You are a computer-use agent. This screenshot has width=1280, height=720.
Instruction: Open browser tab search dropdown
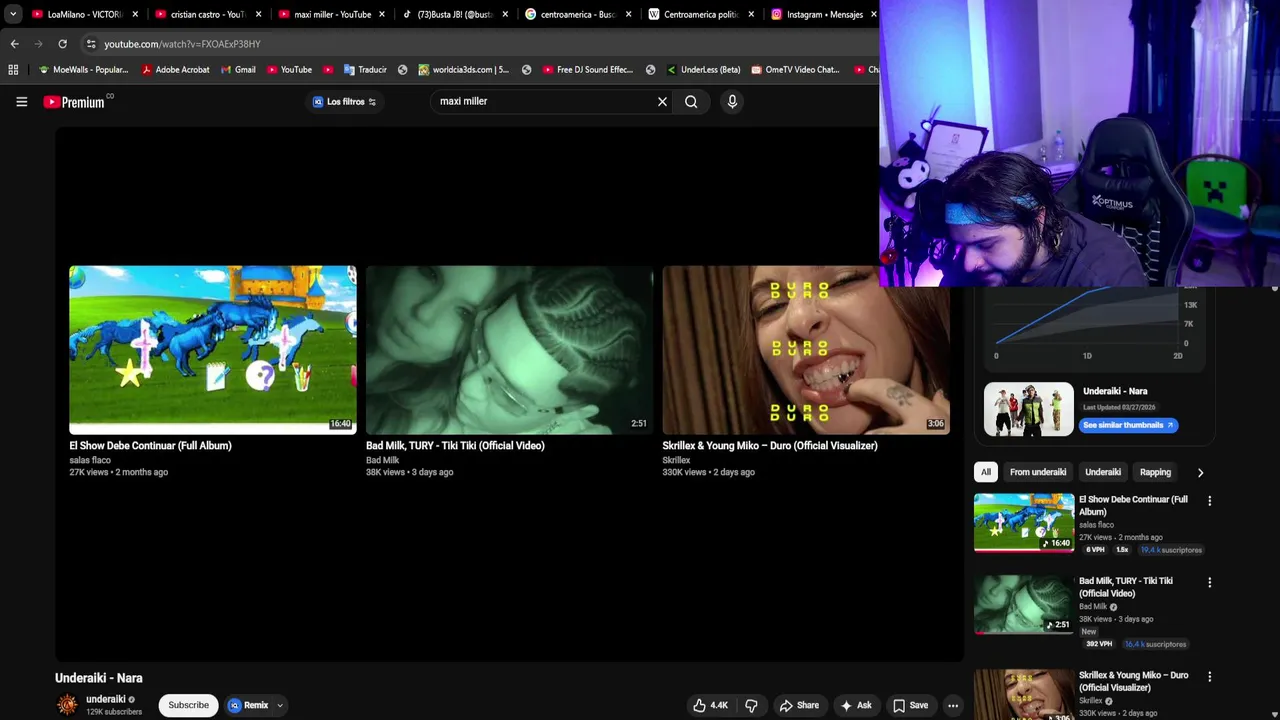tap(13, 14)
